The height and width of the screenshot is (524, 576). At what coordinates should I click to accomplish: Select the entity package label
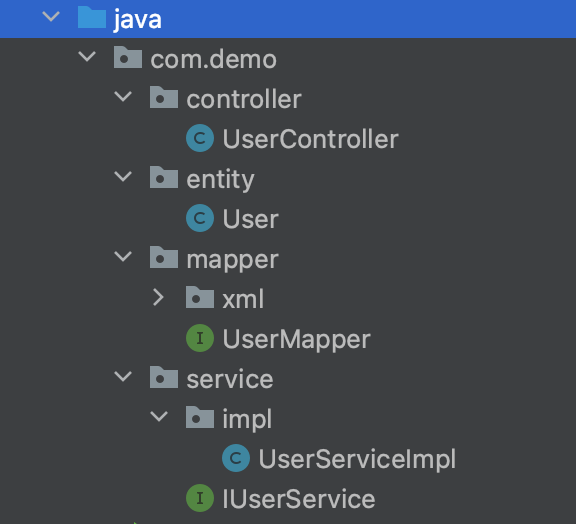220,180
